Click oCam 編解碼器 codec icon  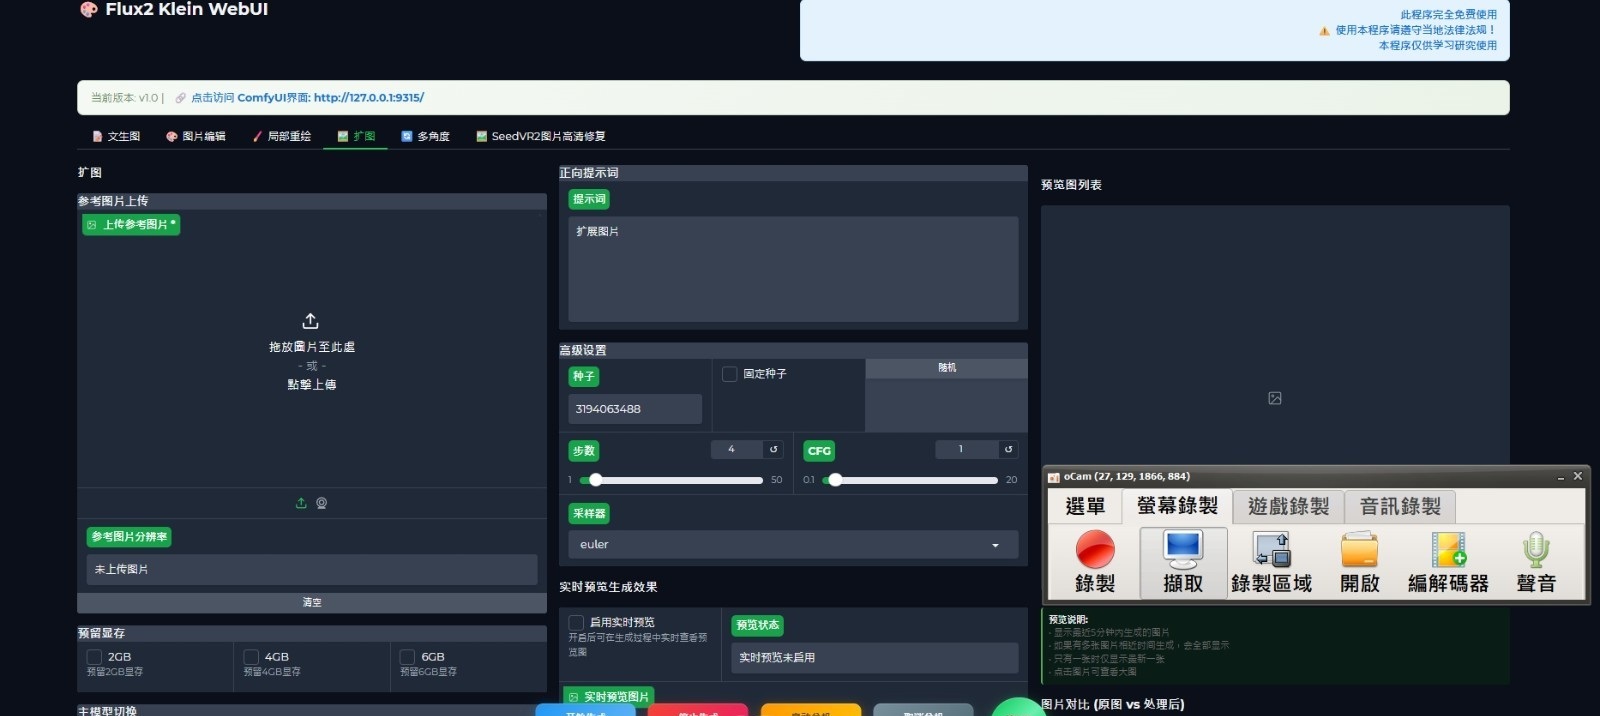pyautogui.click(x=1448, y=550)
